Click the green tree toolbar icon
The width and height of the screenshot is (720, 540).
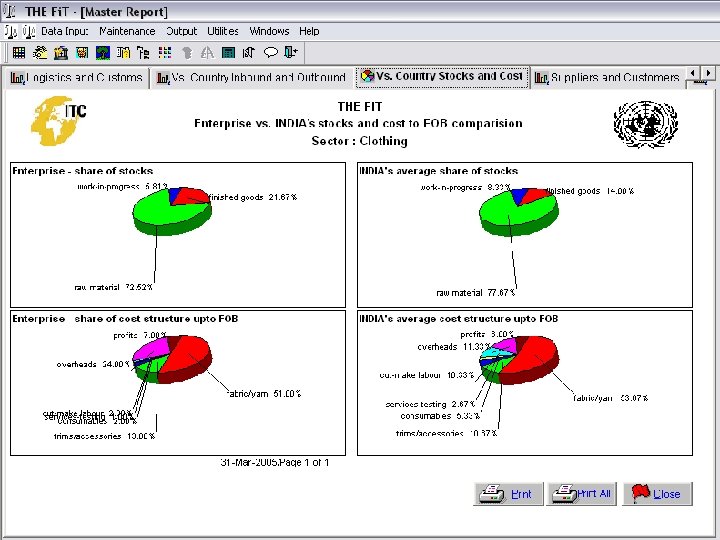103,53
